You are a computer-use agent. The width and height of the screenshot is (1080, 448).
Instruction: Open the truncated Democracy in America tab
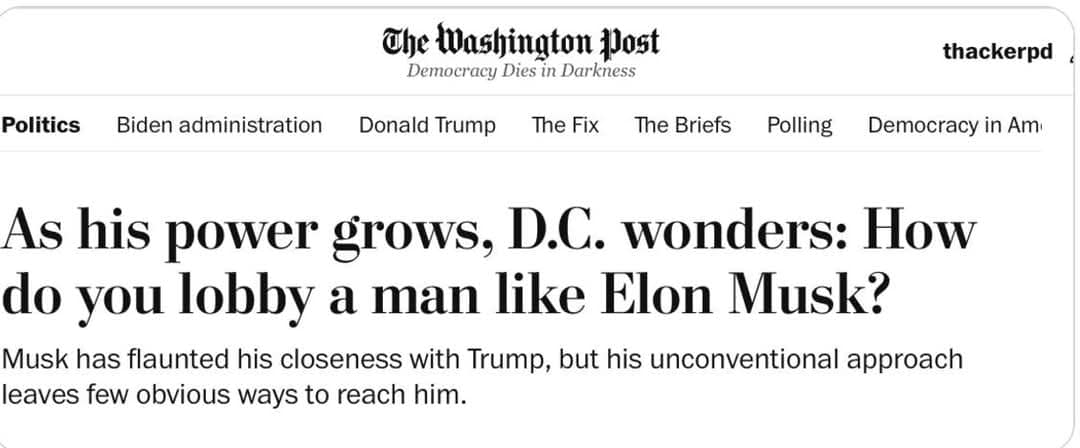pyautogui.click(x=954, y=125)
